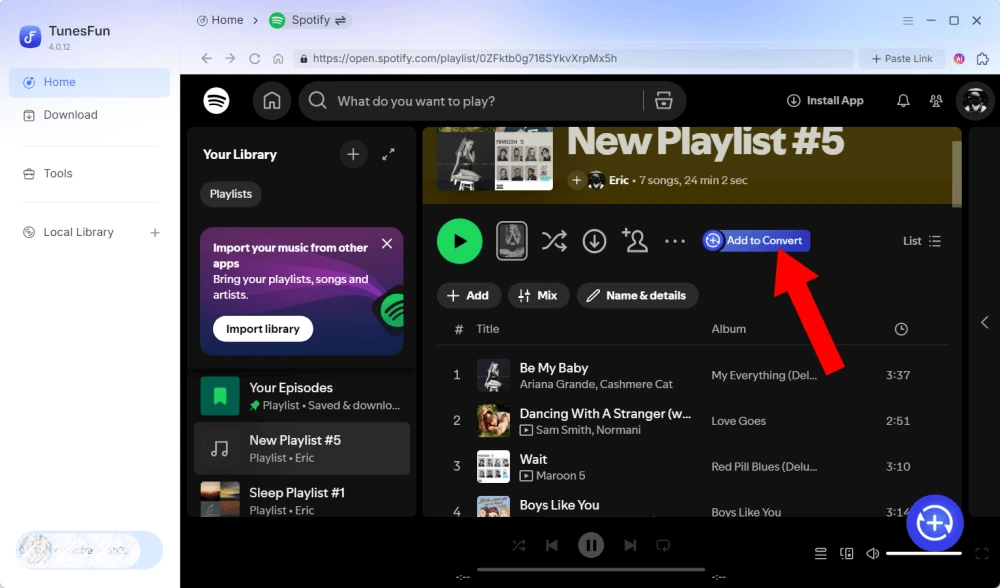This screenshot has height=588, width=1000.
Task: Click the playlist preview card icon
Action: 512,241
